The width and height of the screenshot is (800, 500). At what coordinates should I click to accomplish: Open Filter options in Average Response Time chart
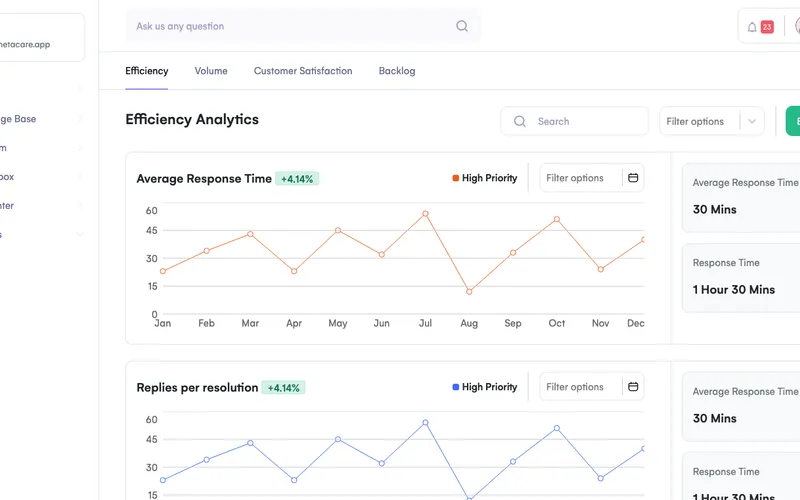click(x=591, y=178)
